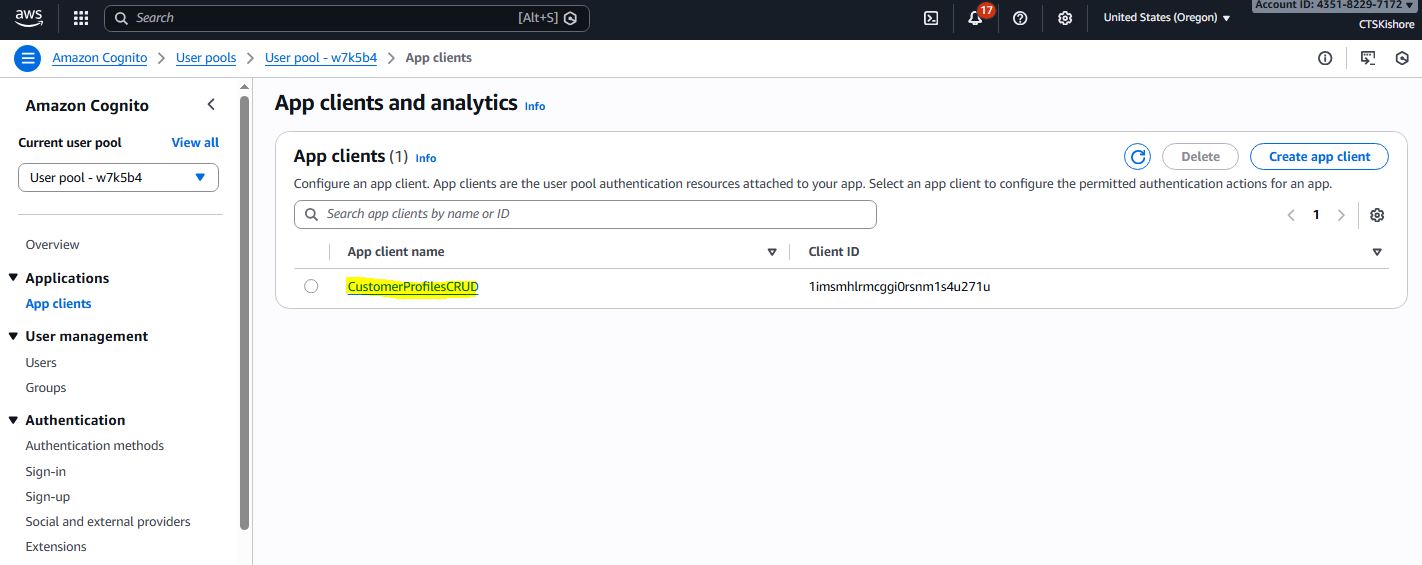This screenshot has width=1422, height=565.
Task: Open the help question mark menu
Action: 1020,18
